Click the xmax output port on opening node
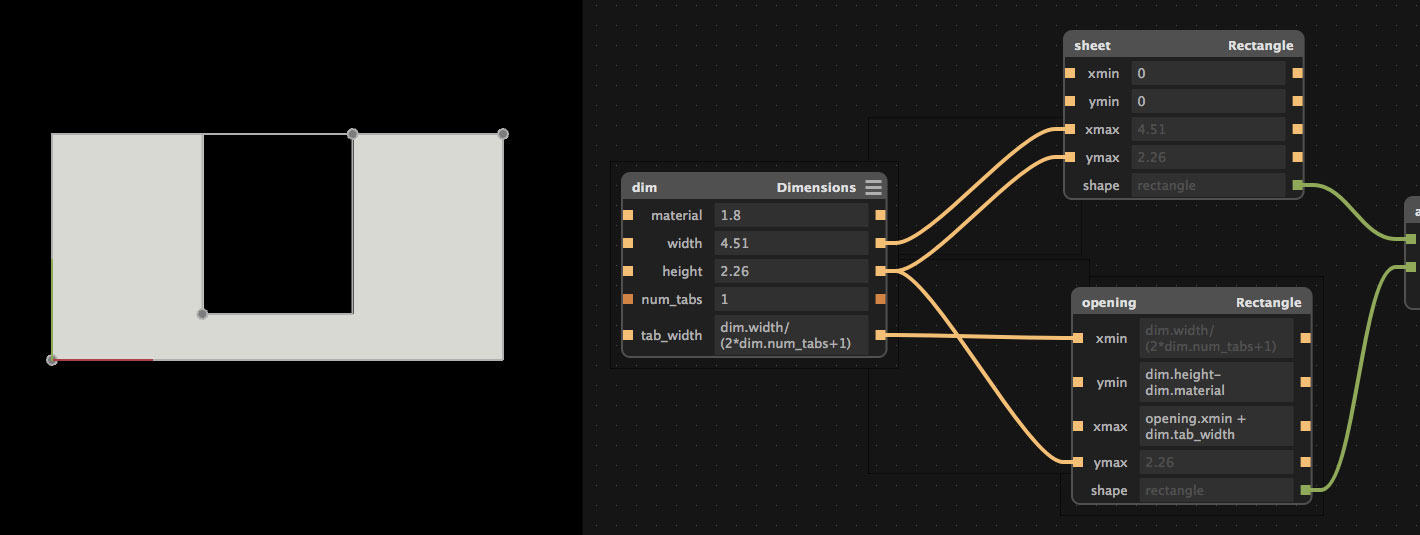 tap(1306, 426)
